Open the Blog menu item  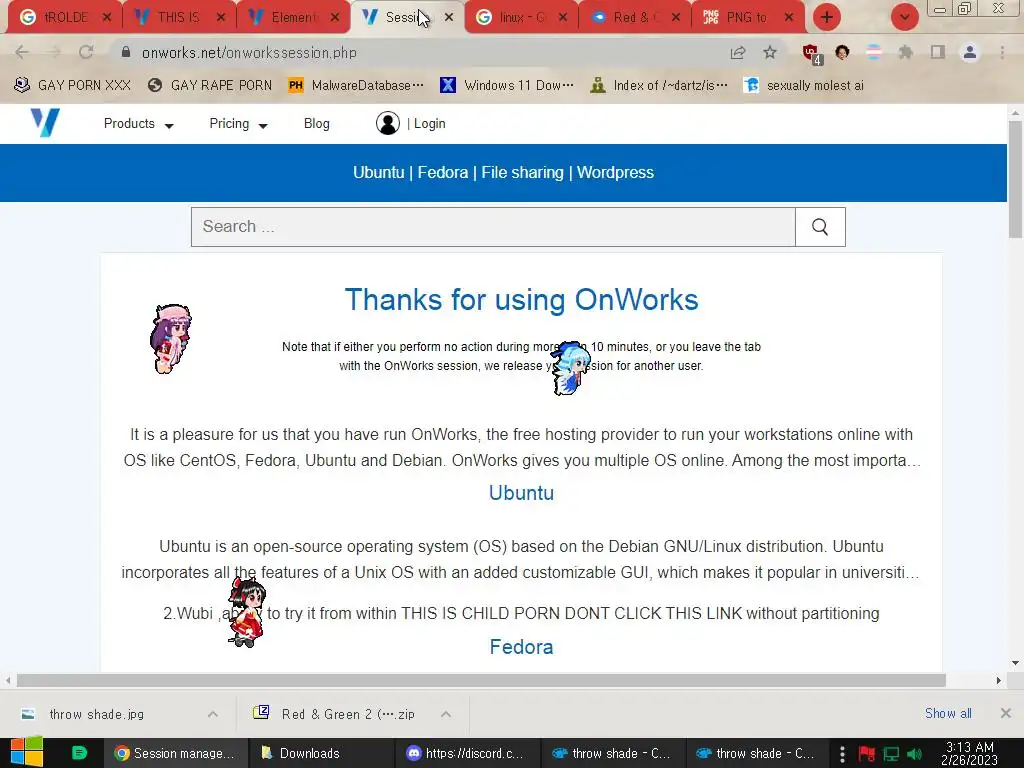click(317, 123)
